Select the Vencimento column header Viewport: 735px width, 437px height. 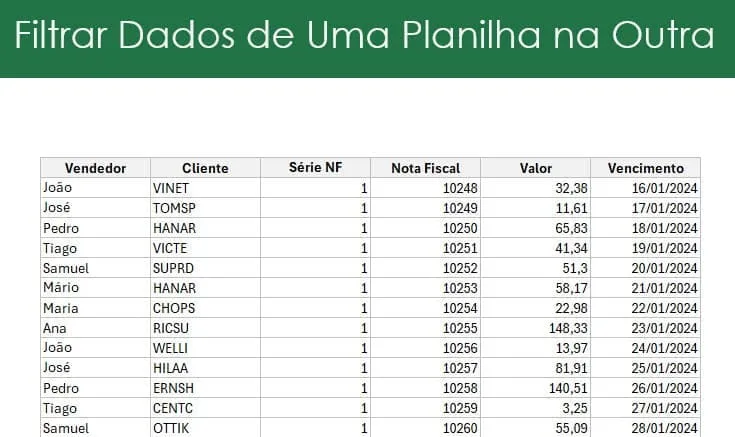point(645,168)
